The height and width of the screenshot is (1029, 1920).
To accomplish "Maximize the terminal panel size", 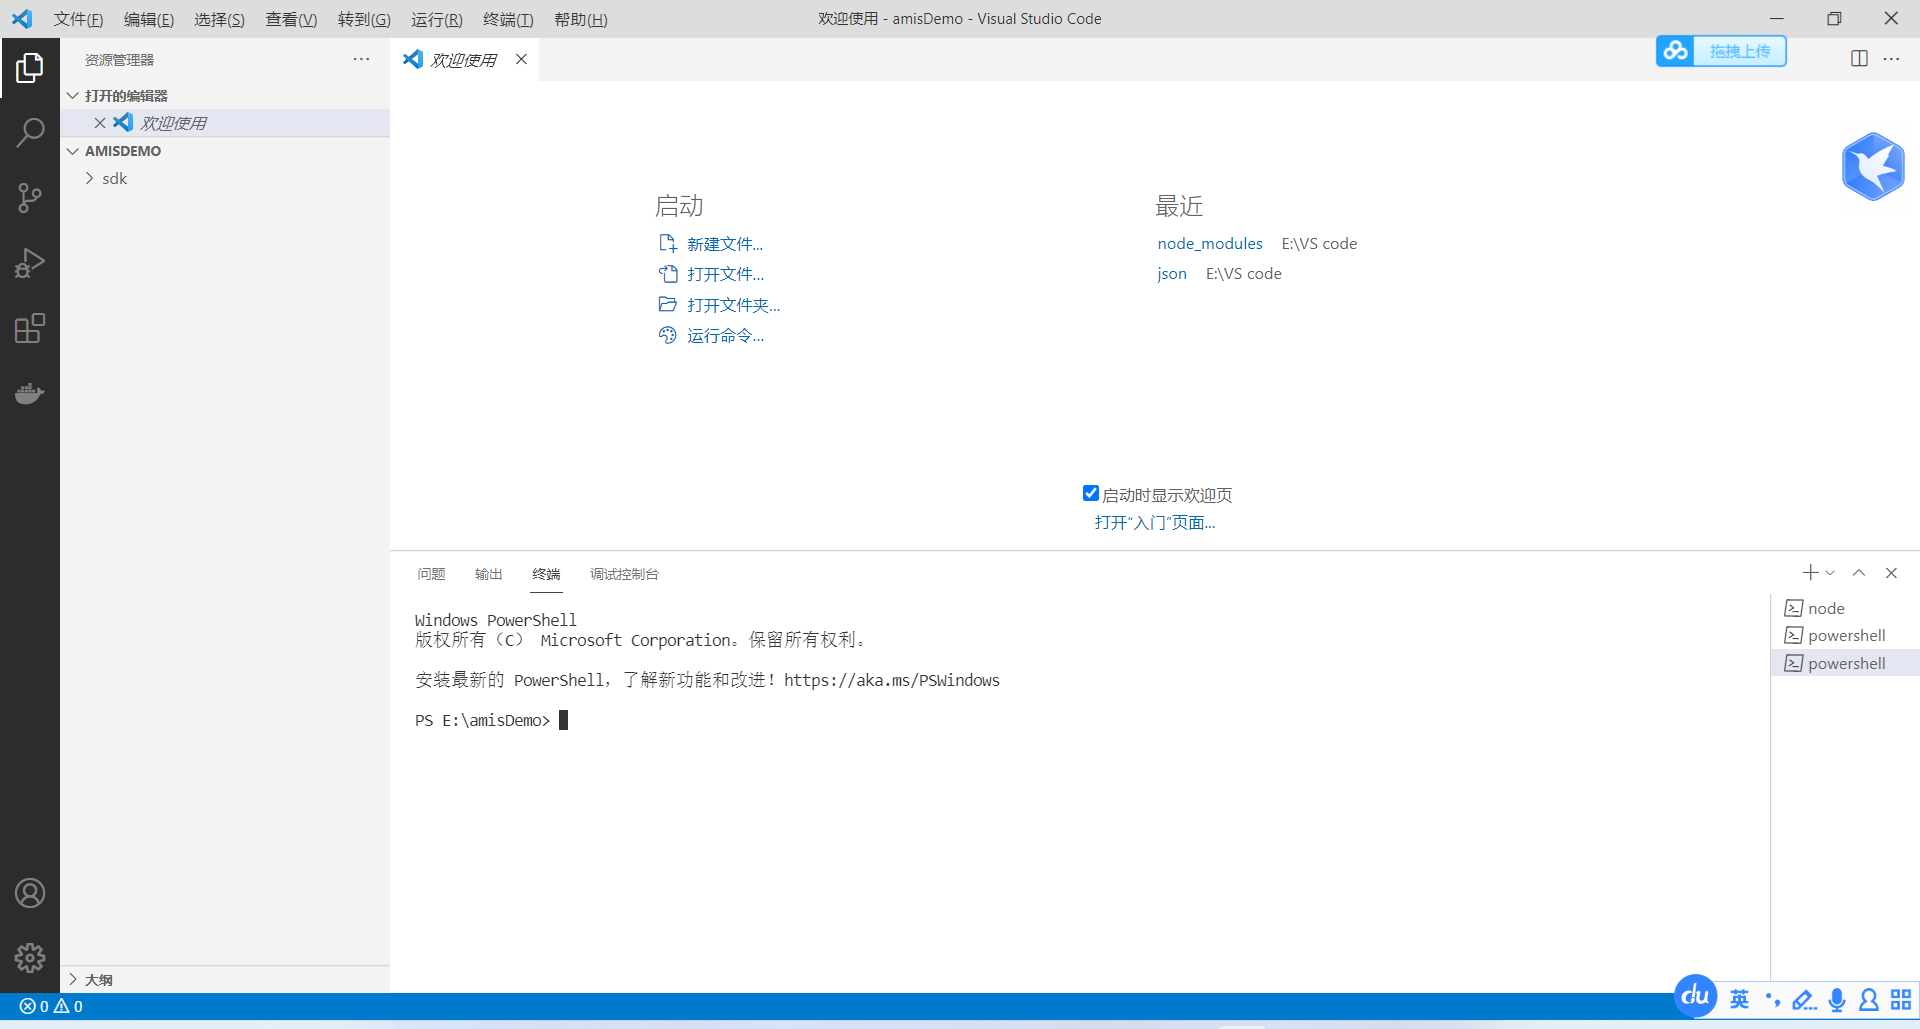I will click(1859, 573).
